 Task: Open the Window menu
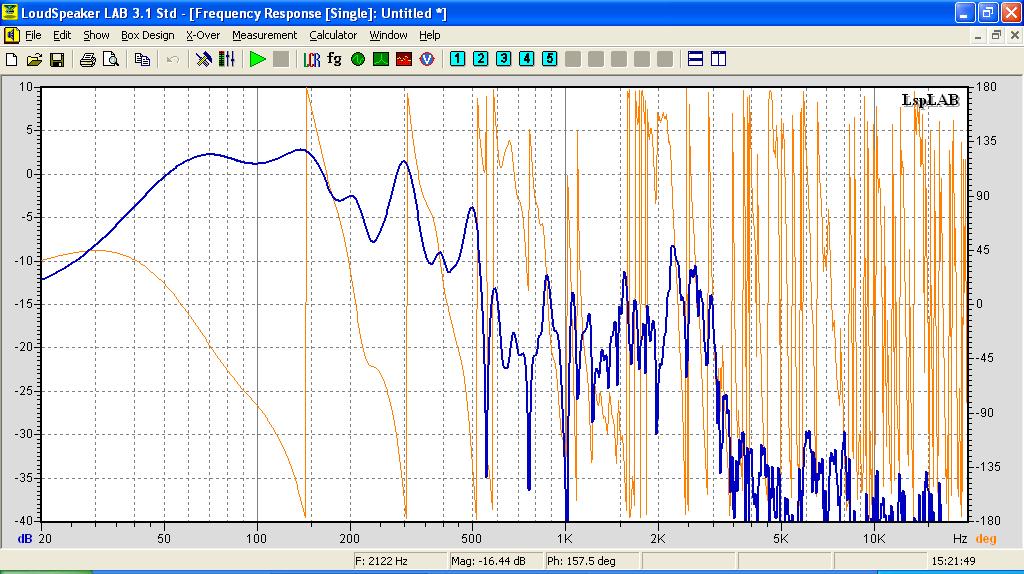coord(388,35)
